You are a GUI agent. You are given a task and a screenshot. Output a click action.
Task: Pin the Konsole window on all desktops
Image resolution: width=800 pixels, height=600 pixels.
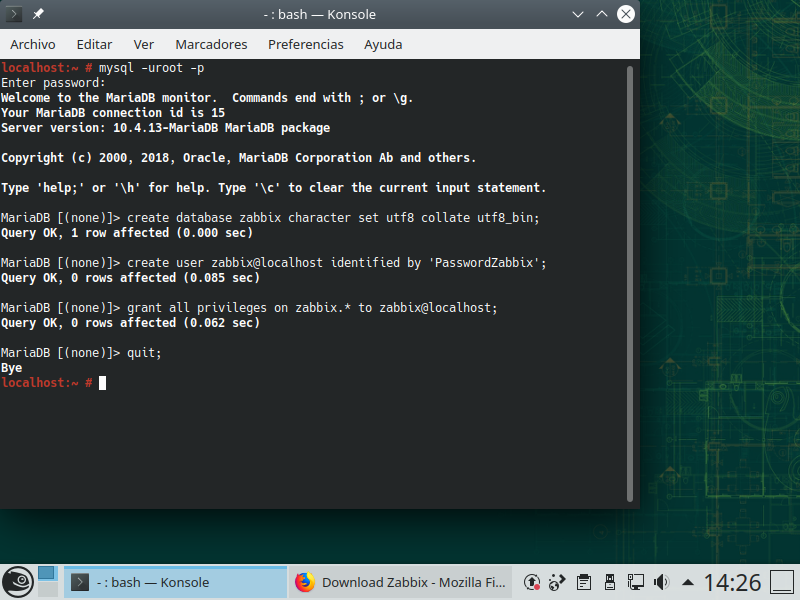click(x=38, y=14)
